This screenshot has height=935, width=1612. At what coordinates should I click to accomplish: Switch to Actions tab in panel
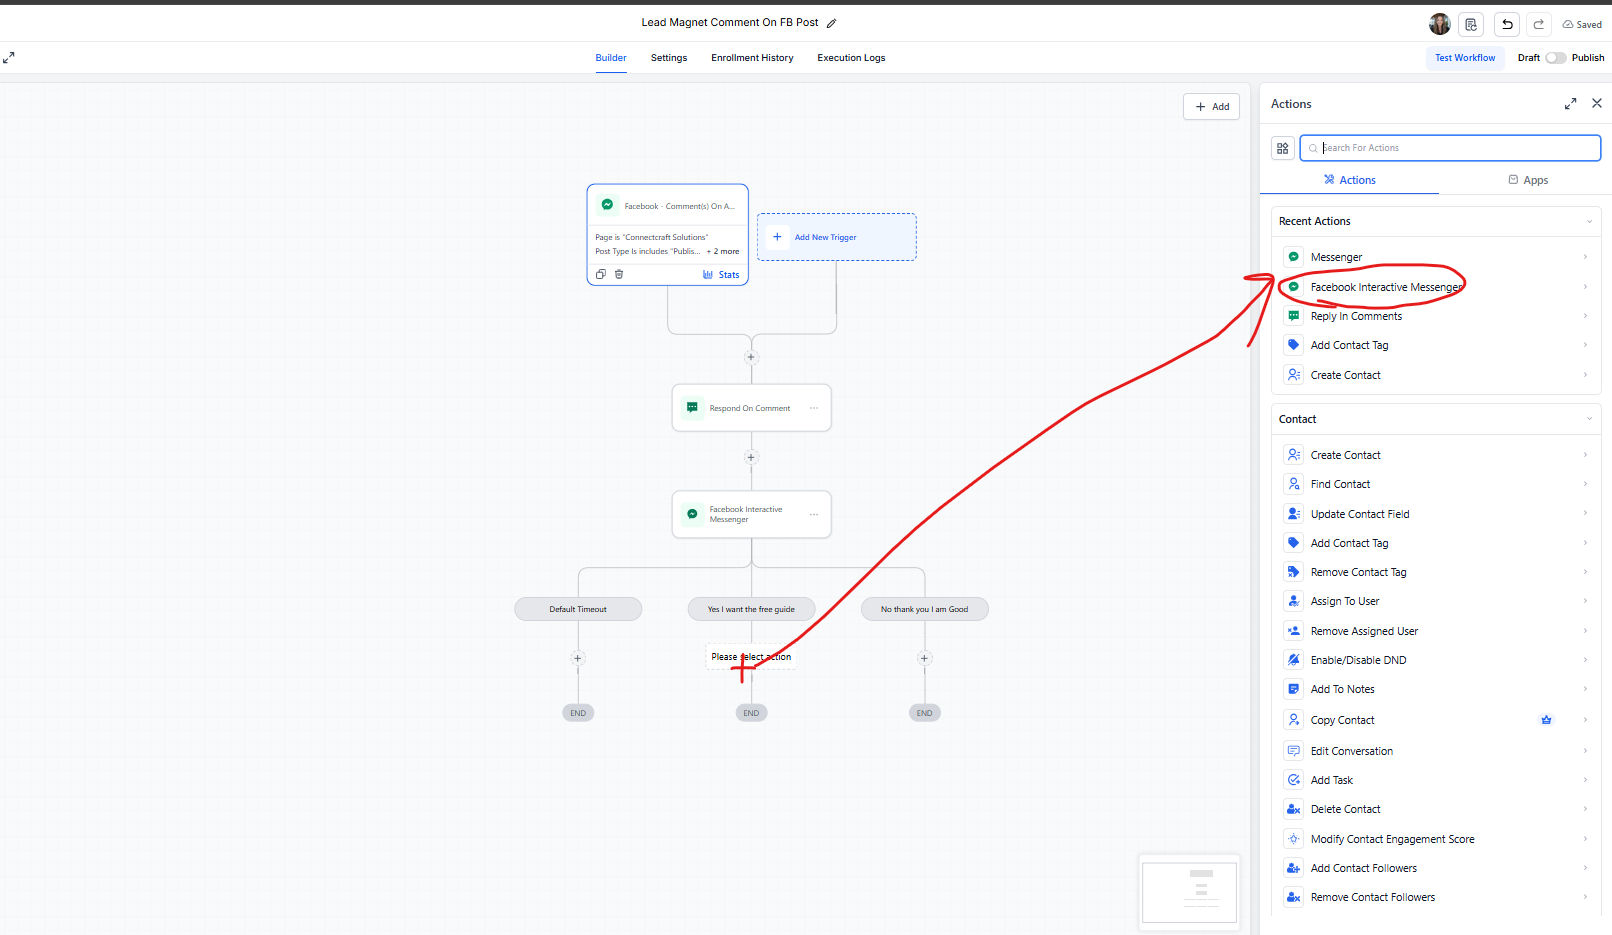coord(1349,180)
